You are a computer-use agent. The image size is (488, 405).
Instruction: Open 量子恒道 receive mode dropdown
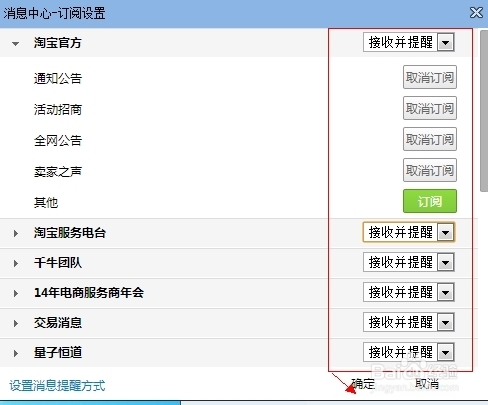coord(409,352)
